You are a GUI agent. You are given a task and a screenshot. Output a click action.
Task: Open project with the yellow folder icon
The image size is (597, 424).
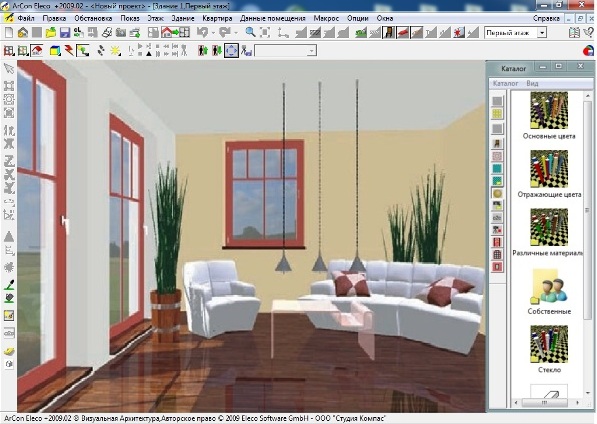click(51, 33)
